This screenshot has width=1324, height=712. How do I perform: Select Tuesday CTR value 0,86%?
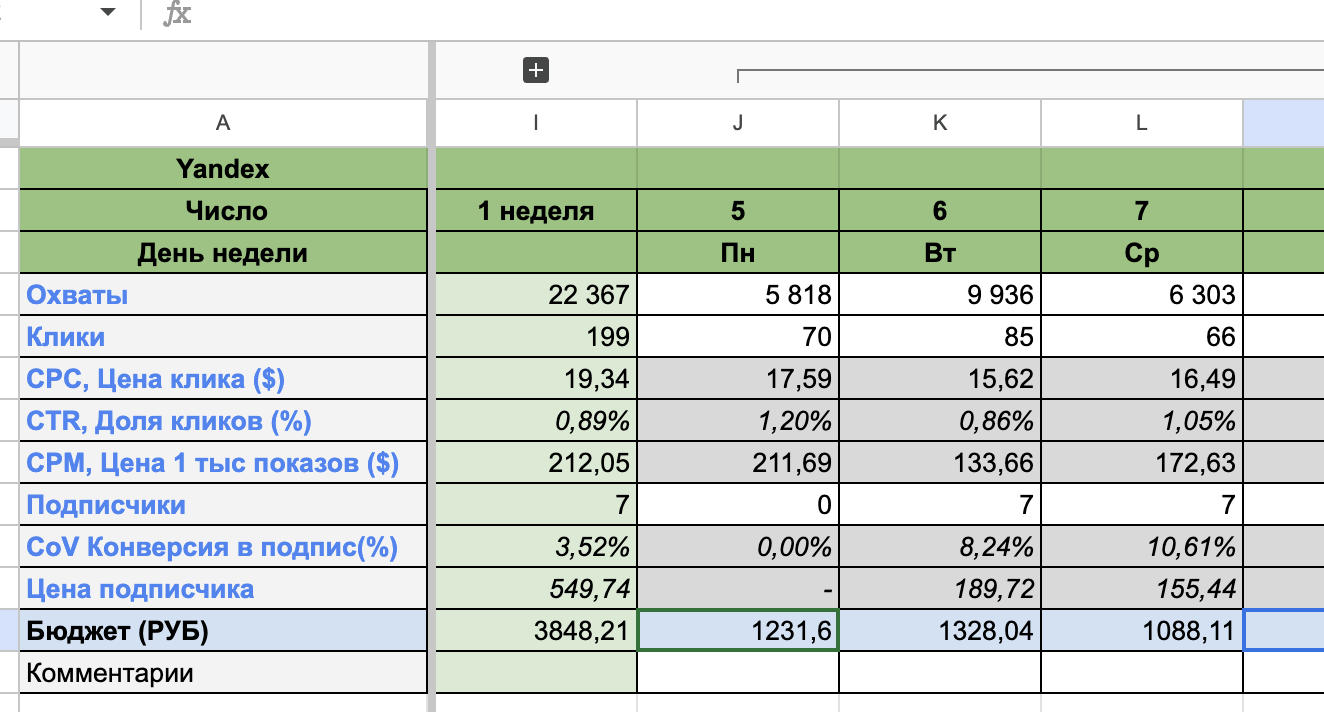pyautogui.click(x=940, y=421)
